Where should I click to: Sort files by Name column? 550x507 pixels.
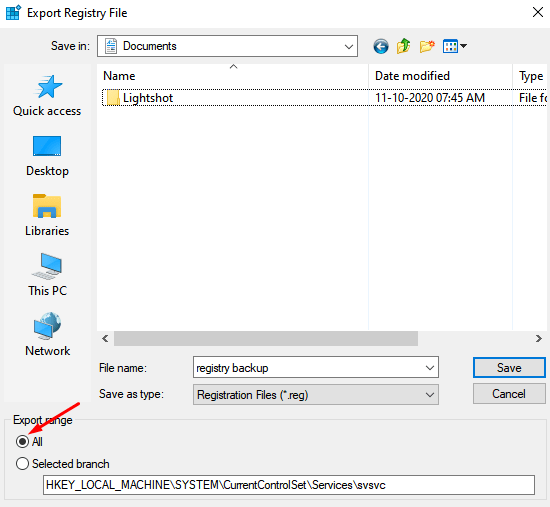pyautogui.click(x=233, y=76)
